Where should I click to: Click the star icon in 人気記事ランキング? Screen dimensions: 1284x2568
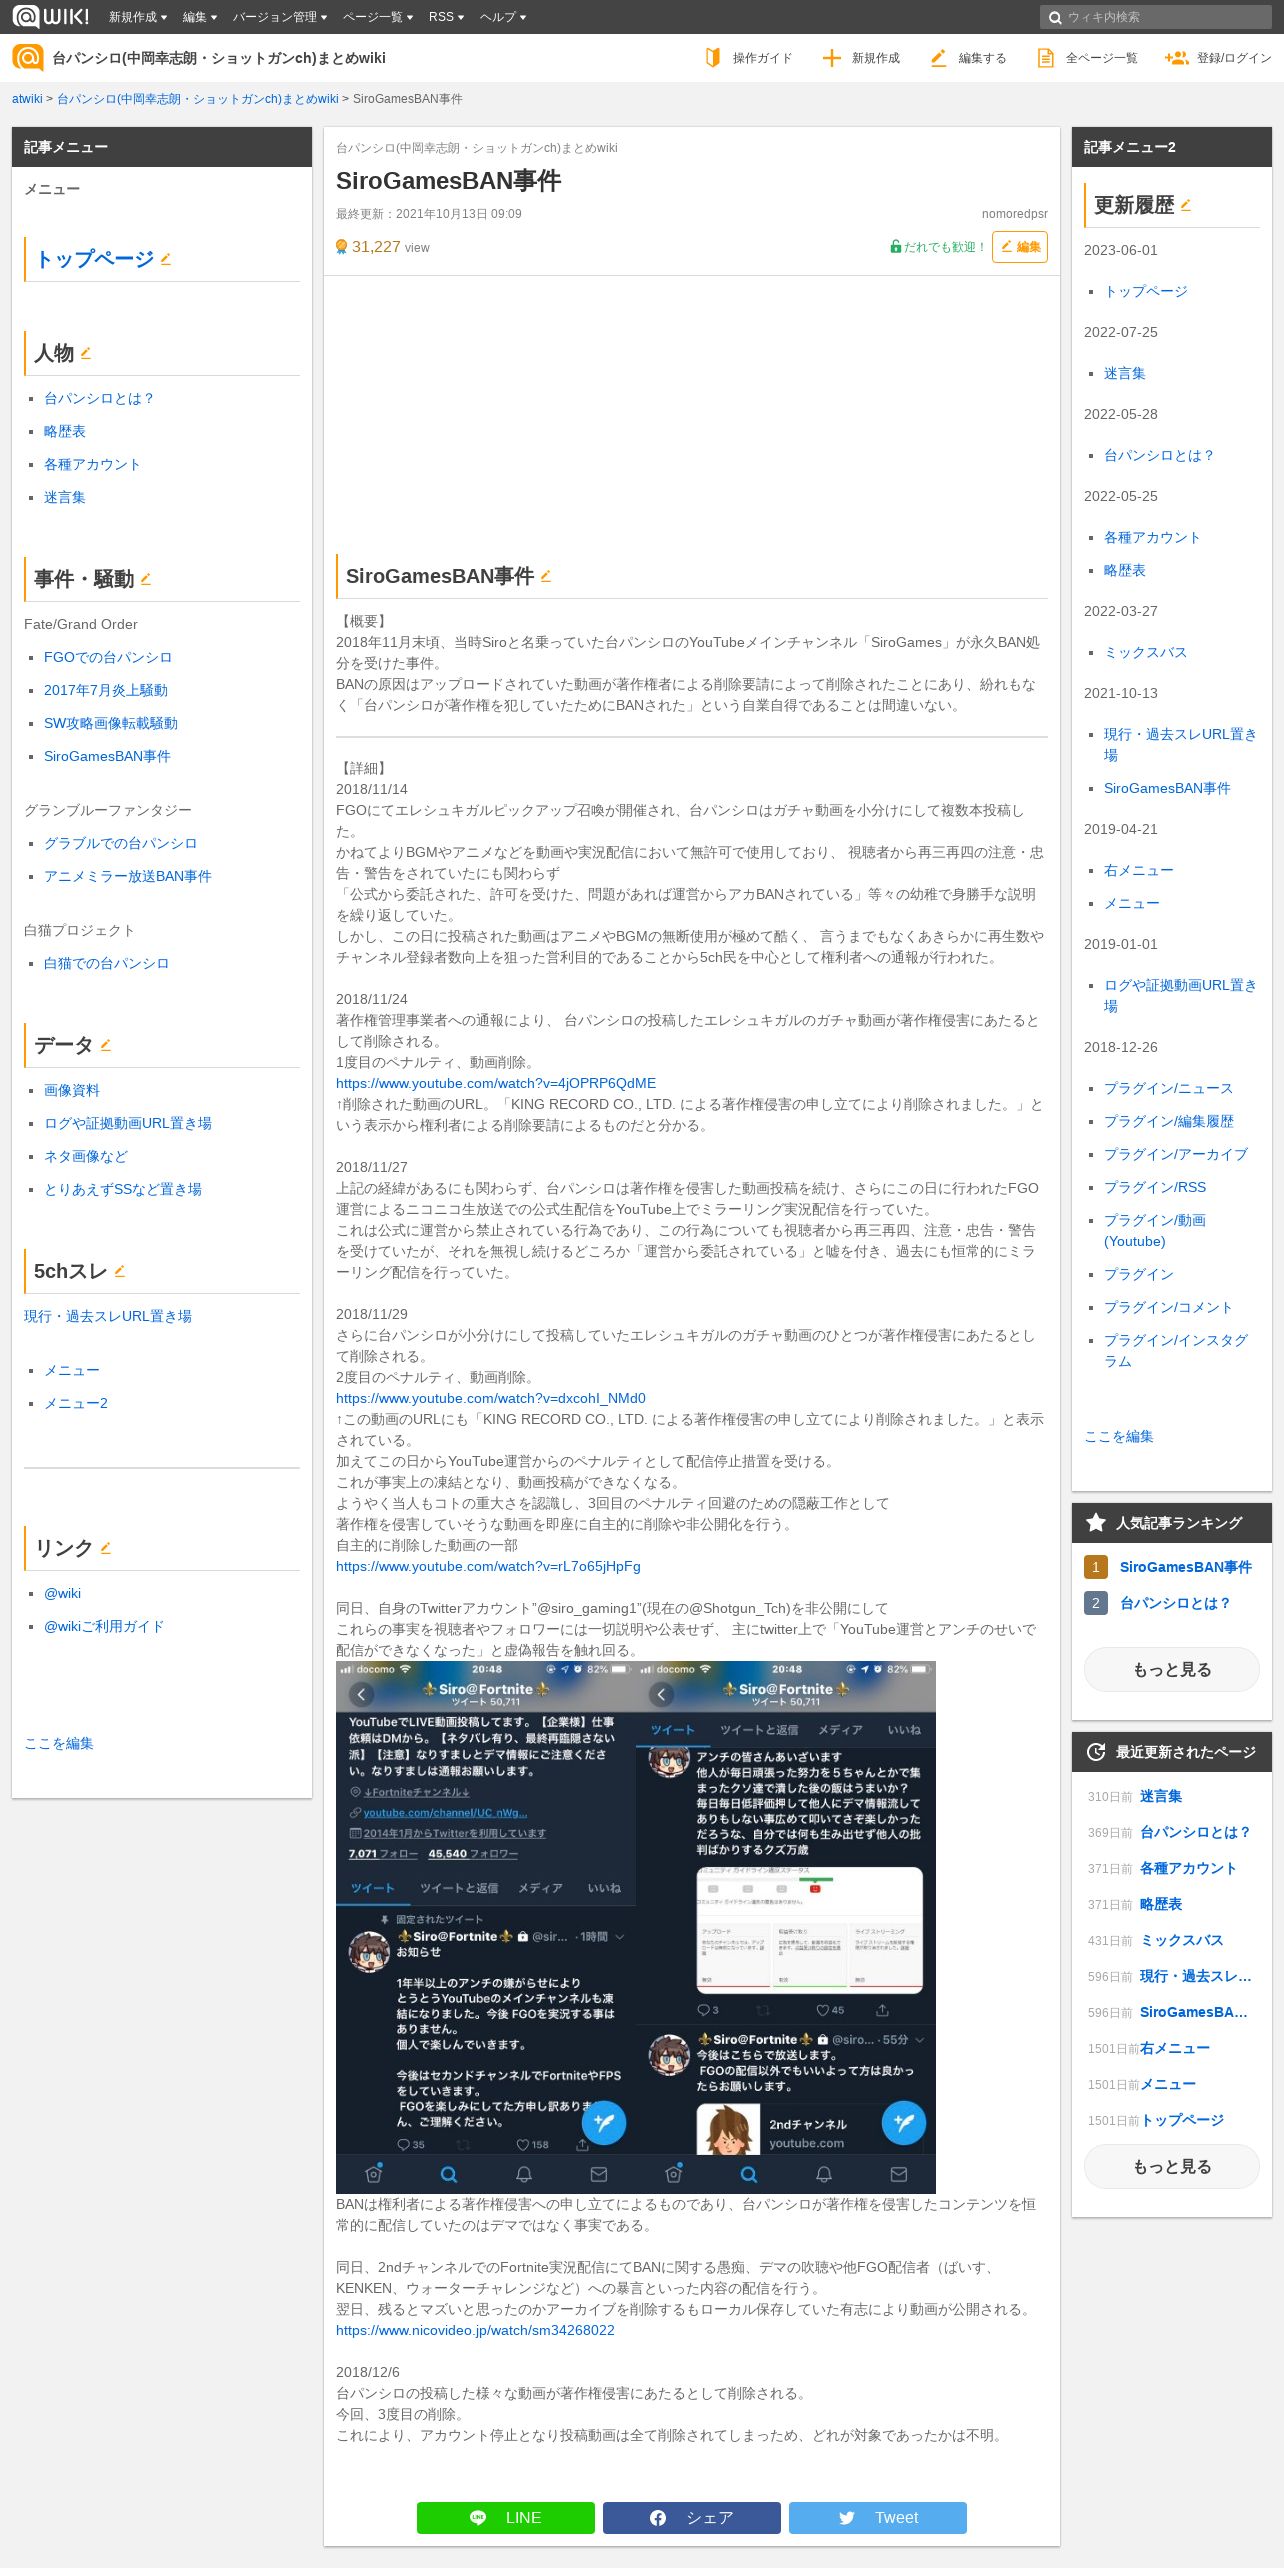(1096, 1522)
